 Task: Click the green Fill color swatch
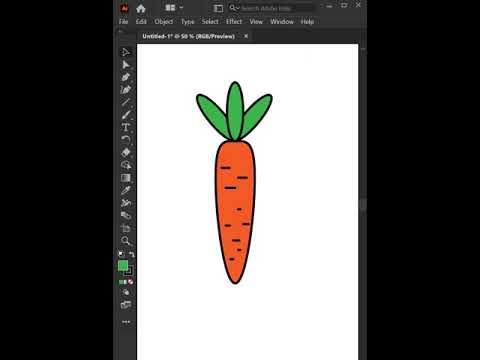pyautogui.click(x=123, y=265)
